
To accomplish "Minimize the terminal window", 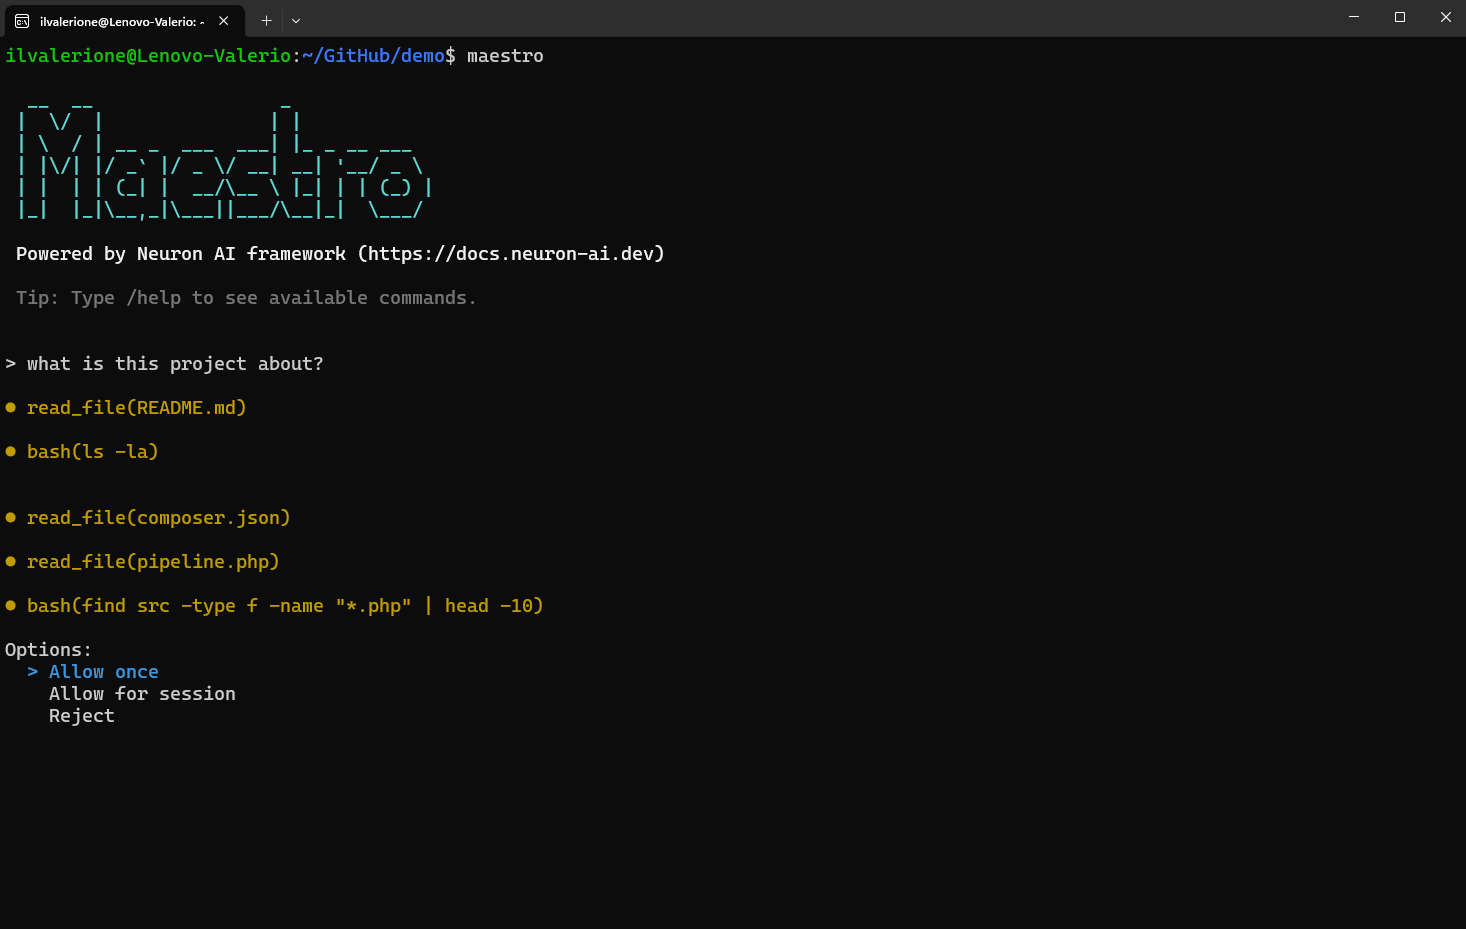I will tap(1354, 17).
